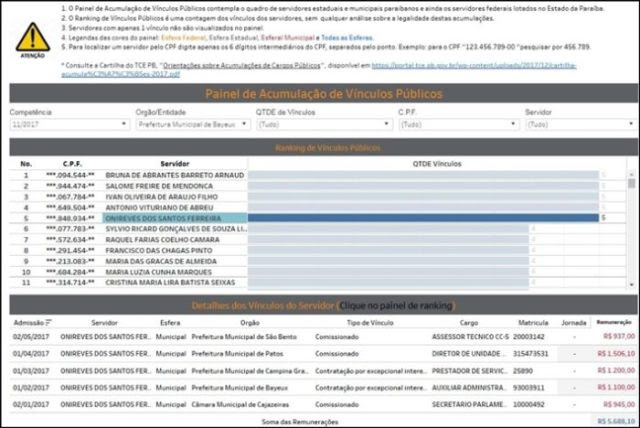This screenshot has height=428, width=640.
Task: Open the Orgão/Entidade dropdown Prefeitura Municipal de Bayeux
Action: click(193, 124)
